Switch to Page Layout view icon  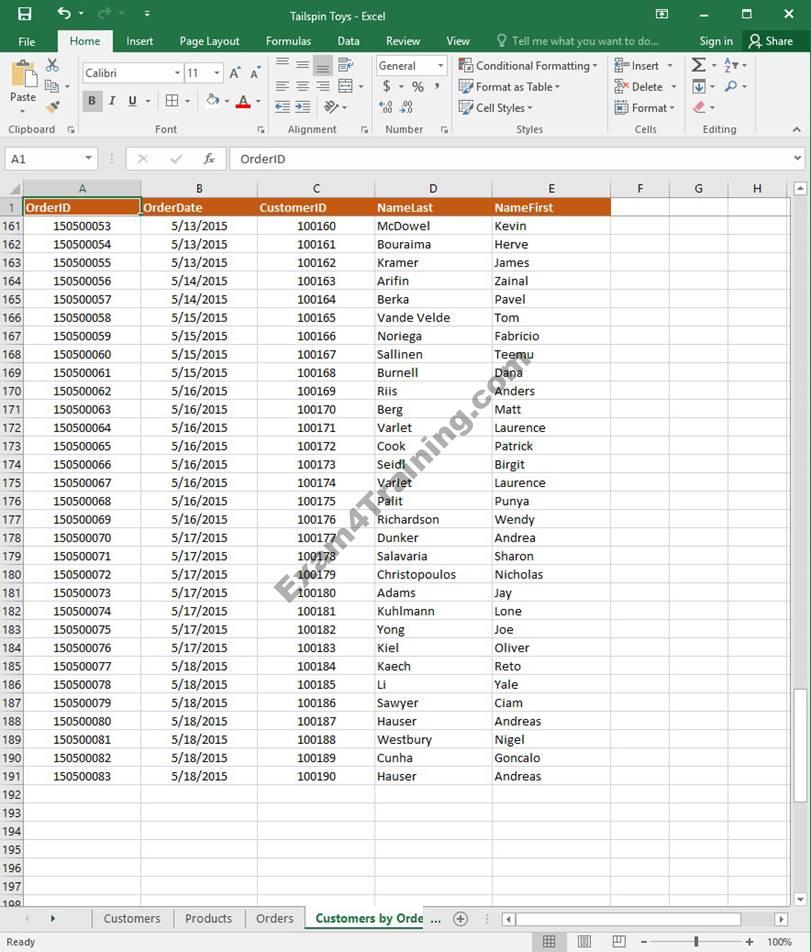[x=584, y=941]
